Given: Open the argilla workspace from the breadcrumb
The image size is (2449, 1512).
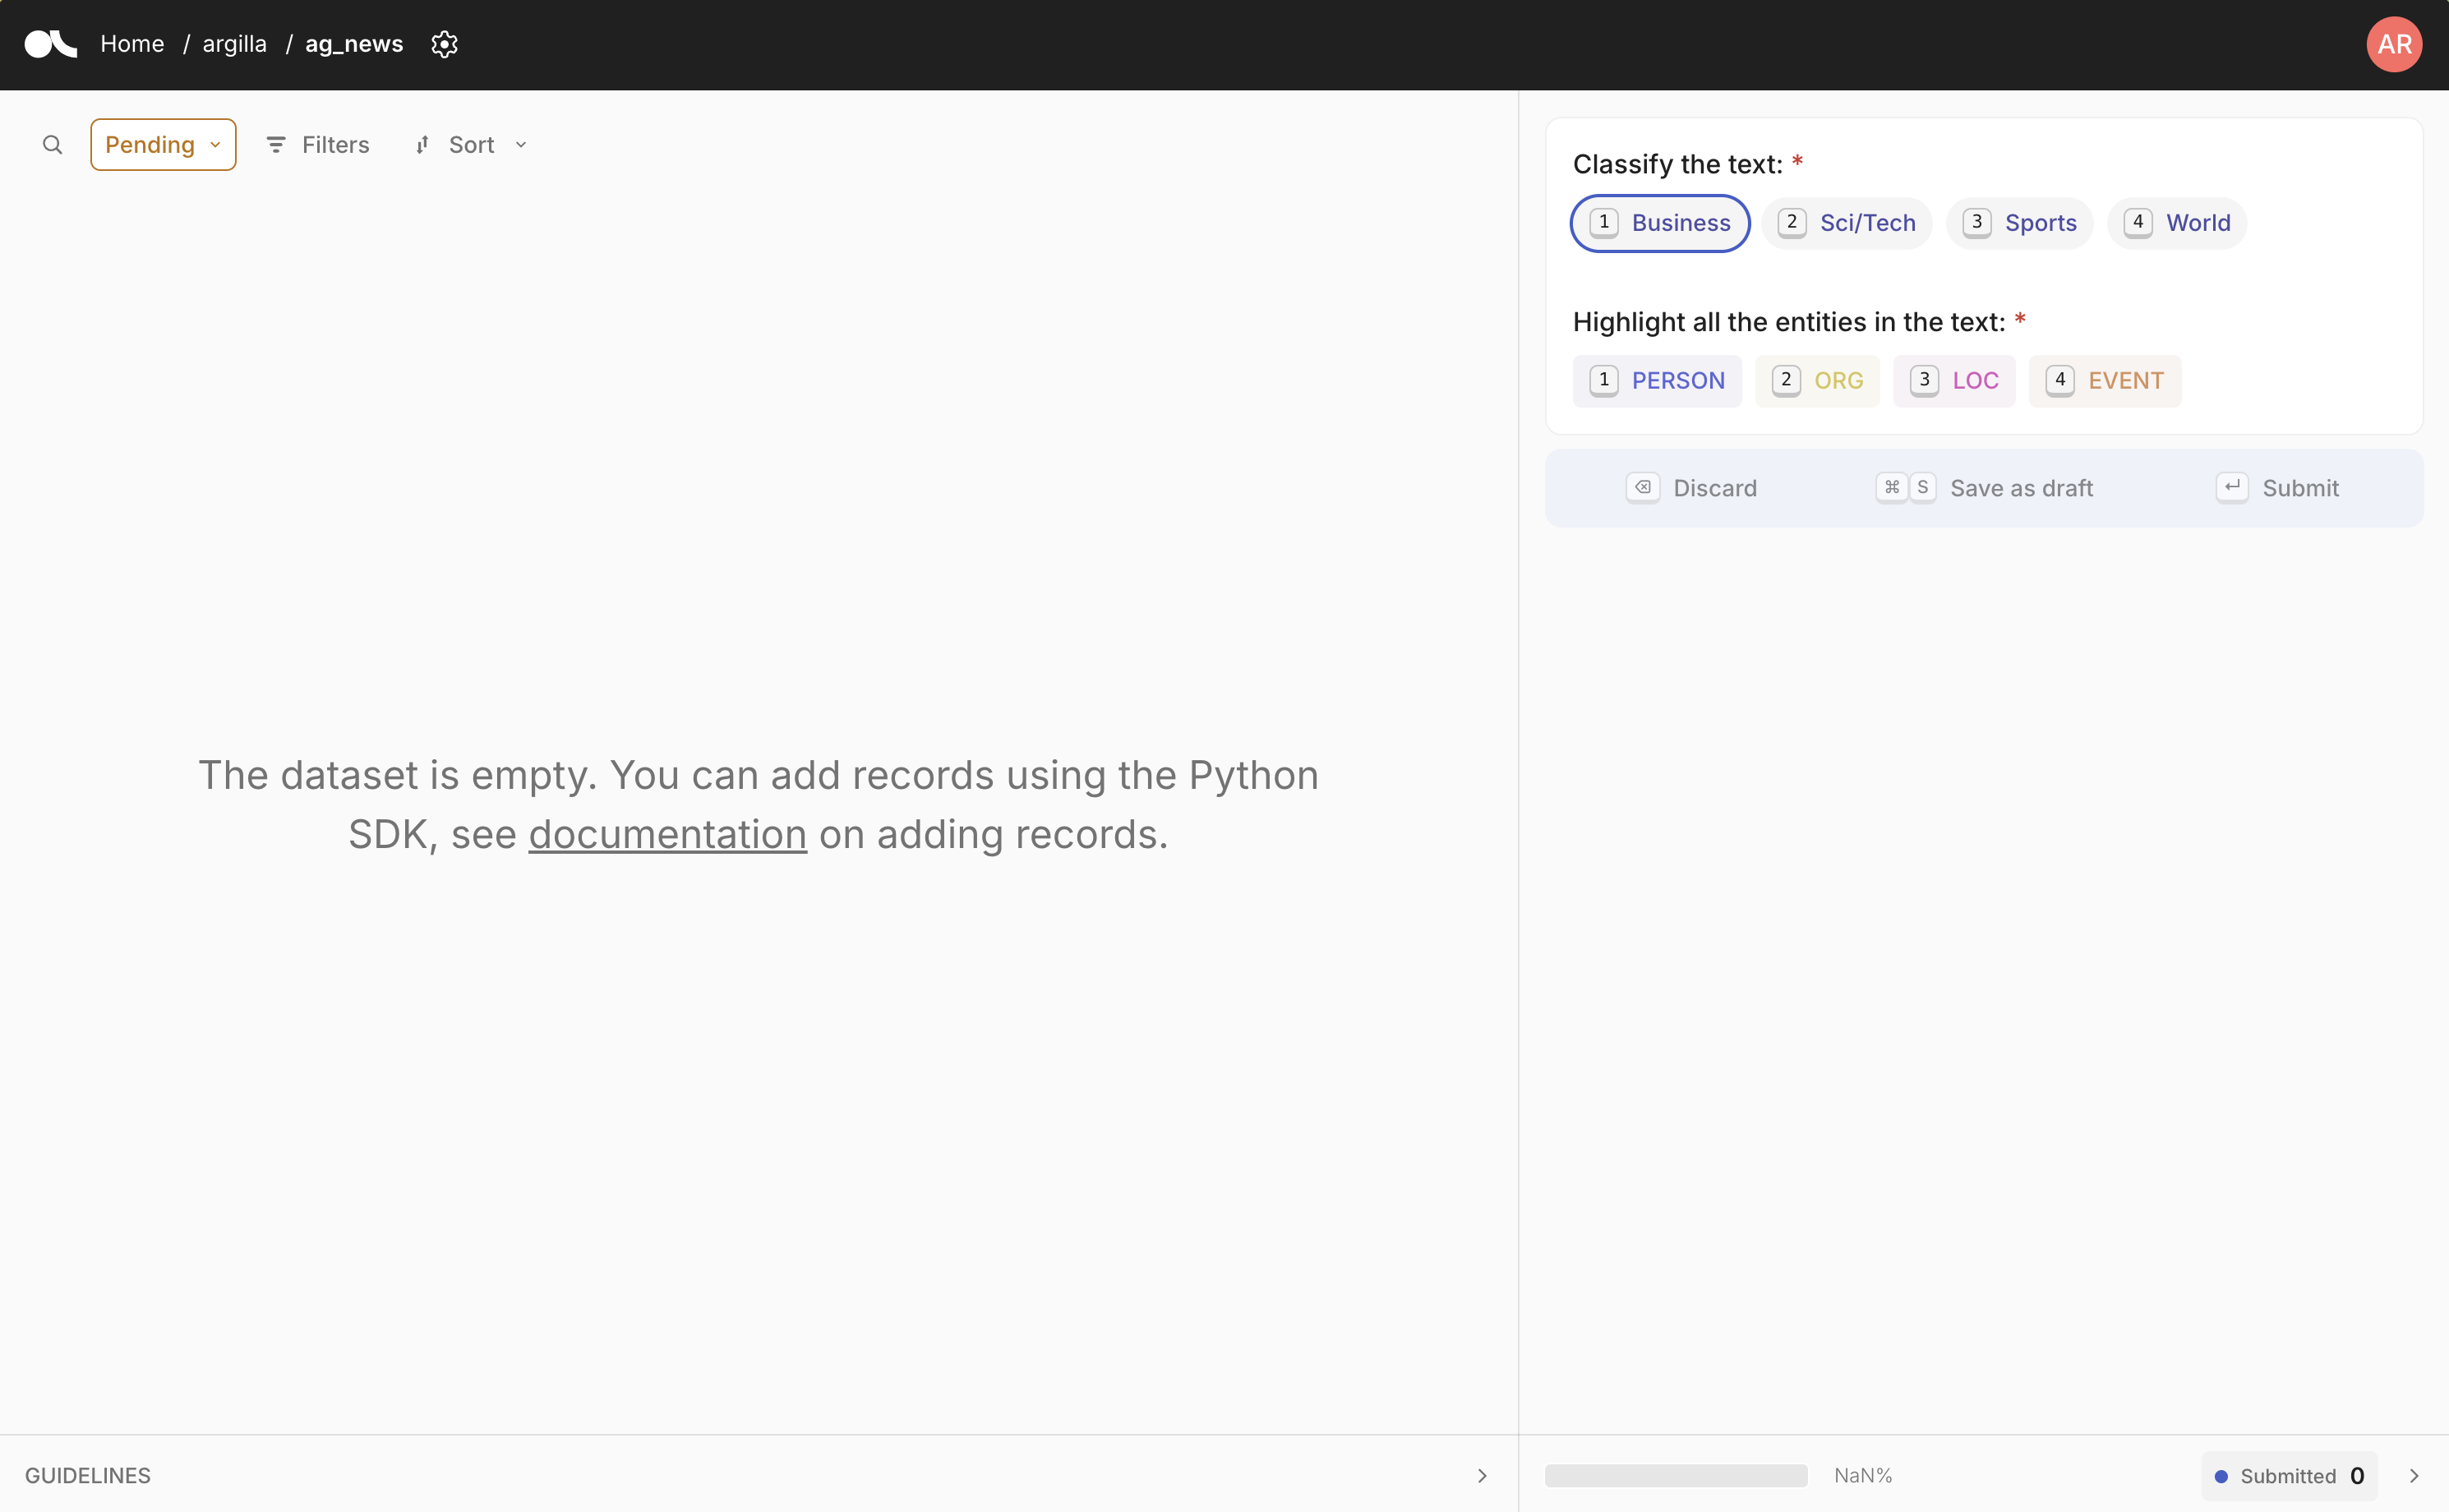Looking at the screenshot, I should point(233,44).
